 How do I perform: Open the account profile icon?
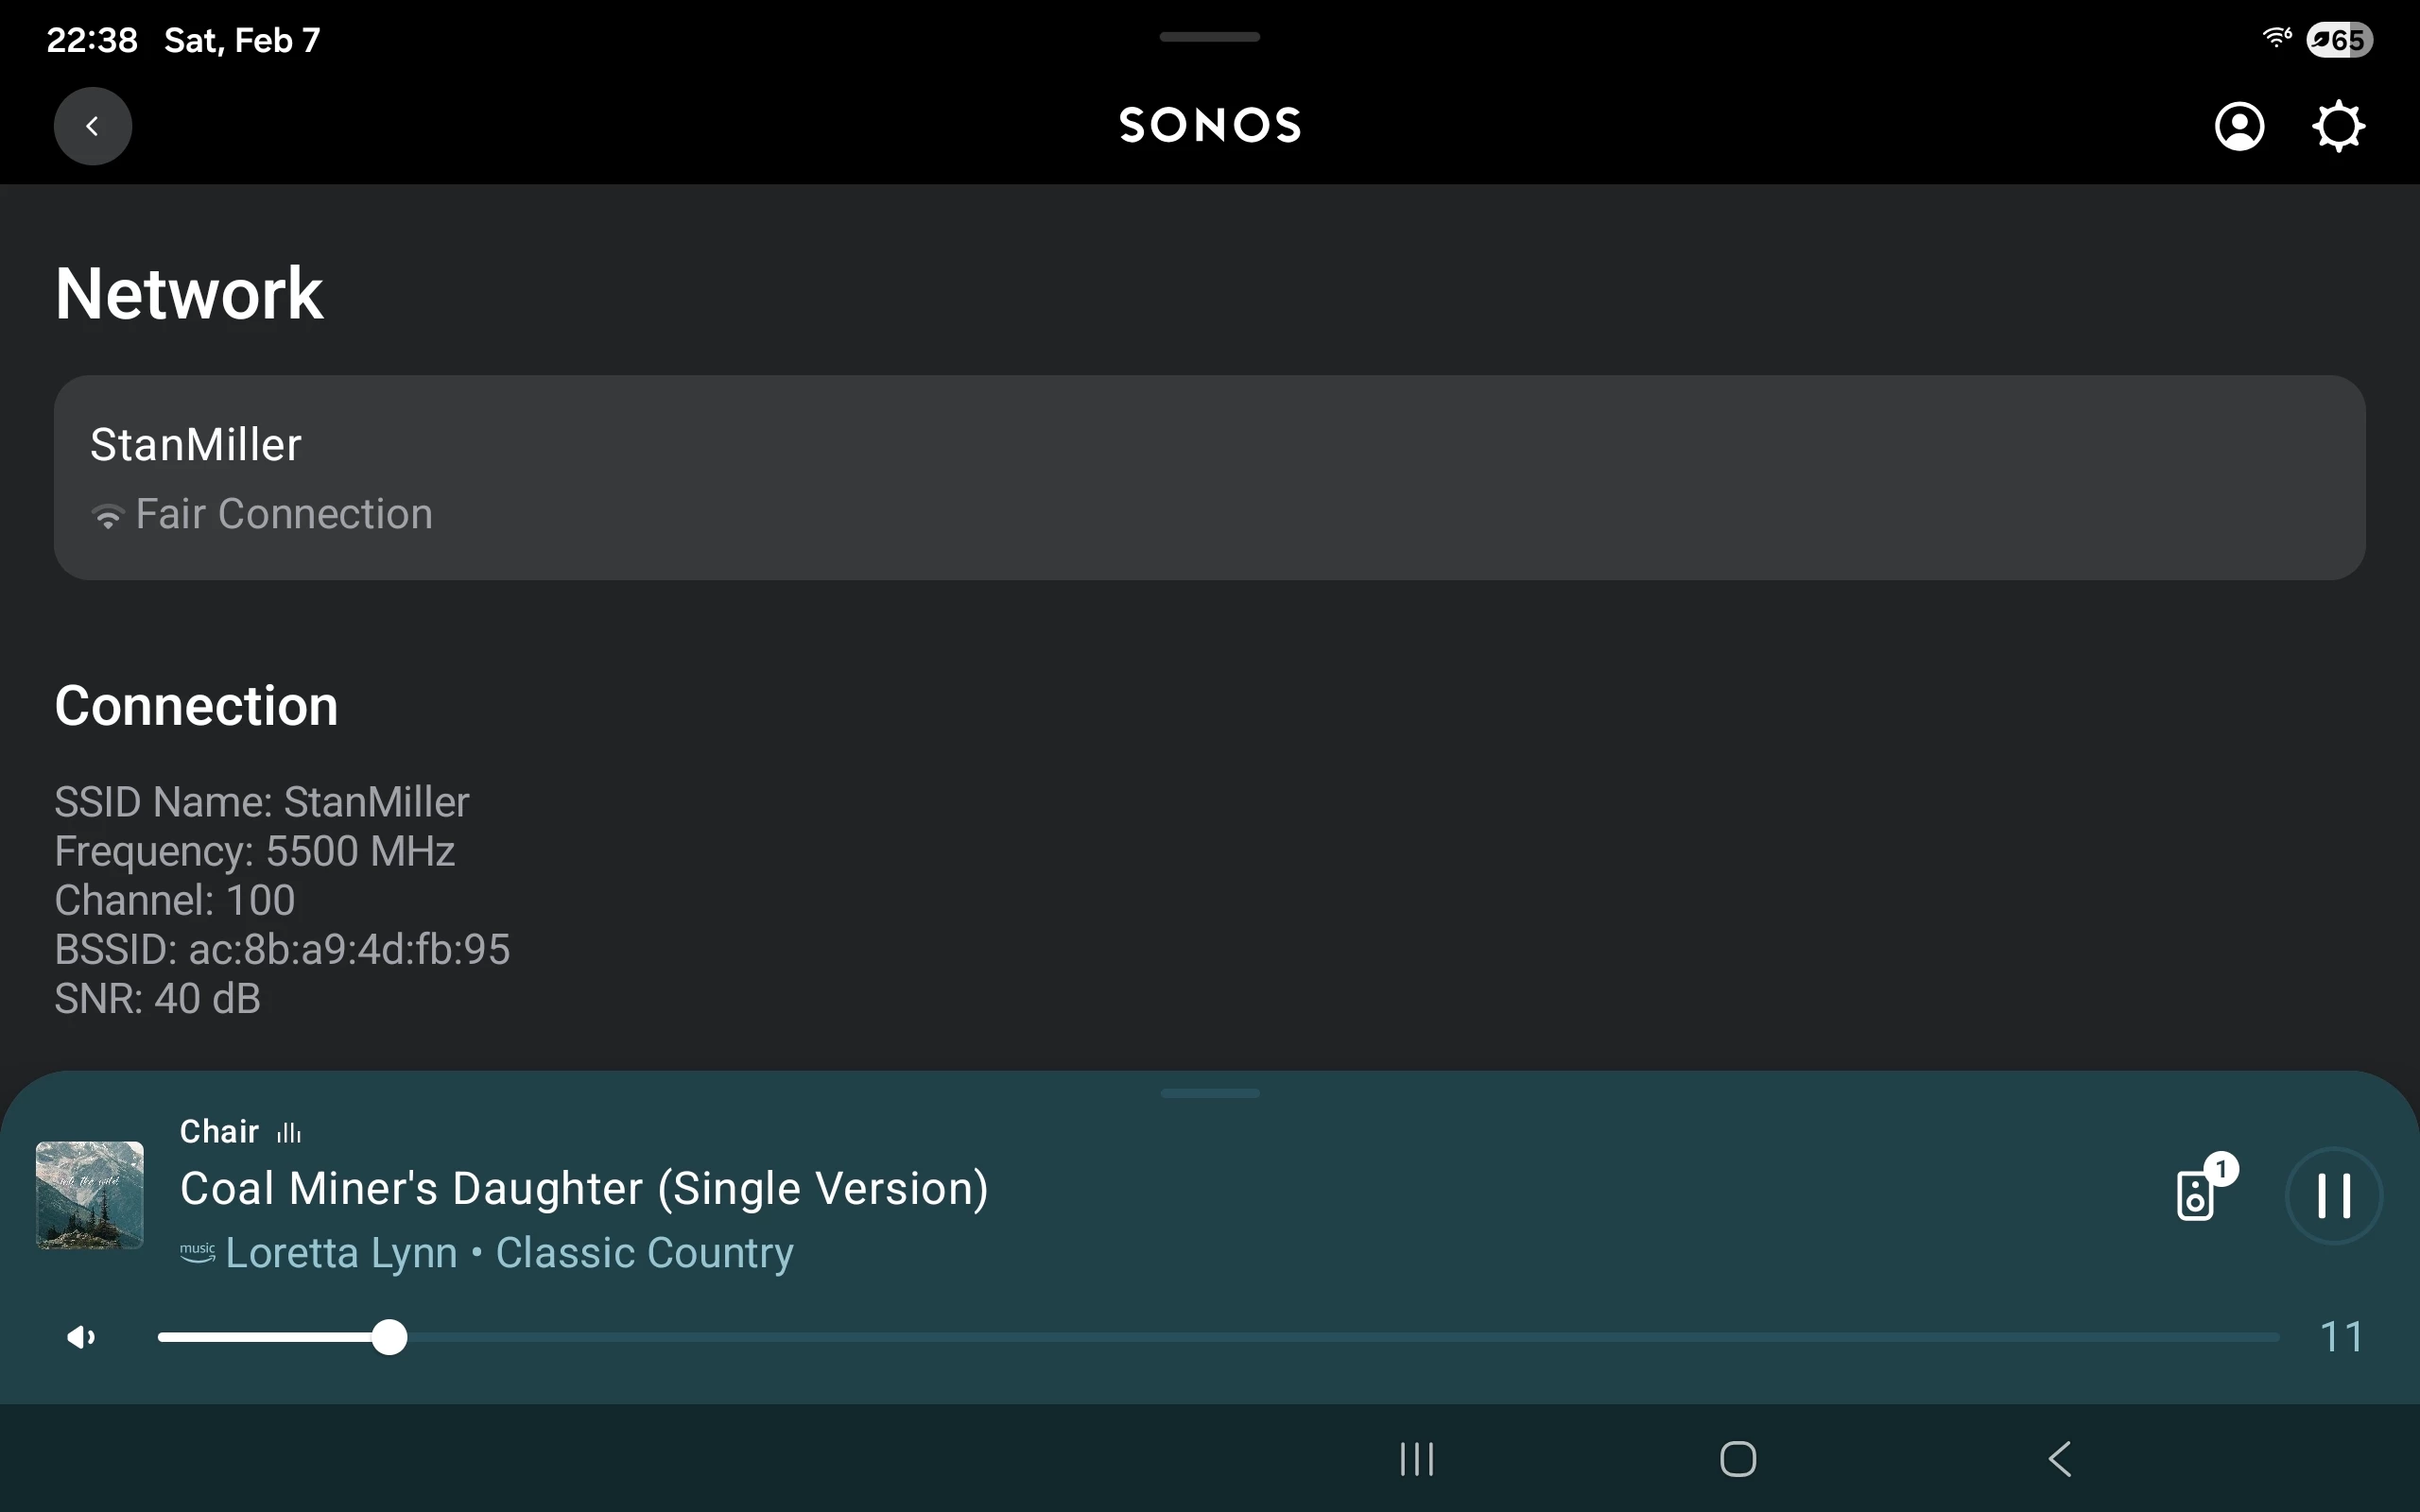(2239, 126)
